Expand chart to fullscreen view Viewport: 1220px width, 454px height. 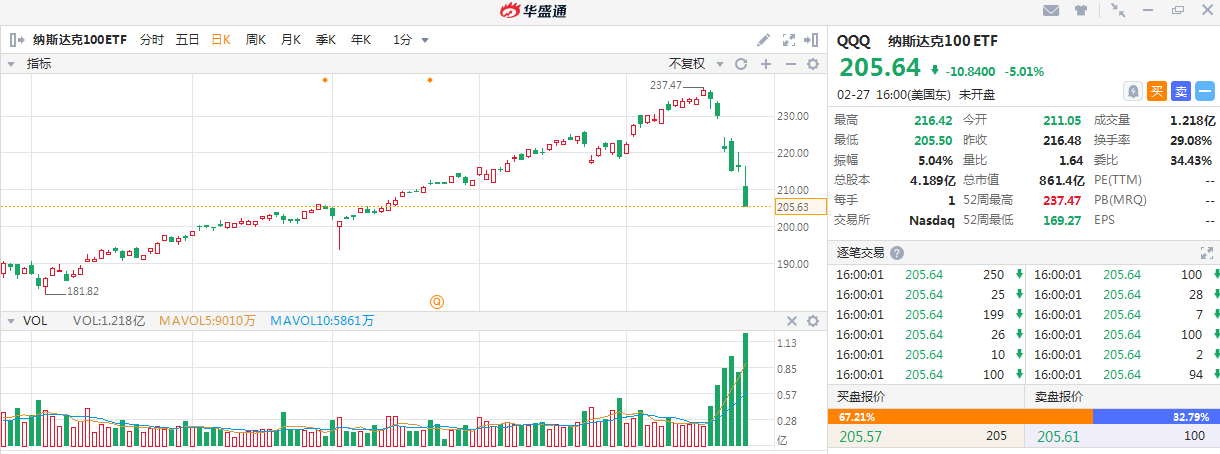(788, 40)
